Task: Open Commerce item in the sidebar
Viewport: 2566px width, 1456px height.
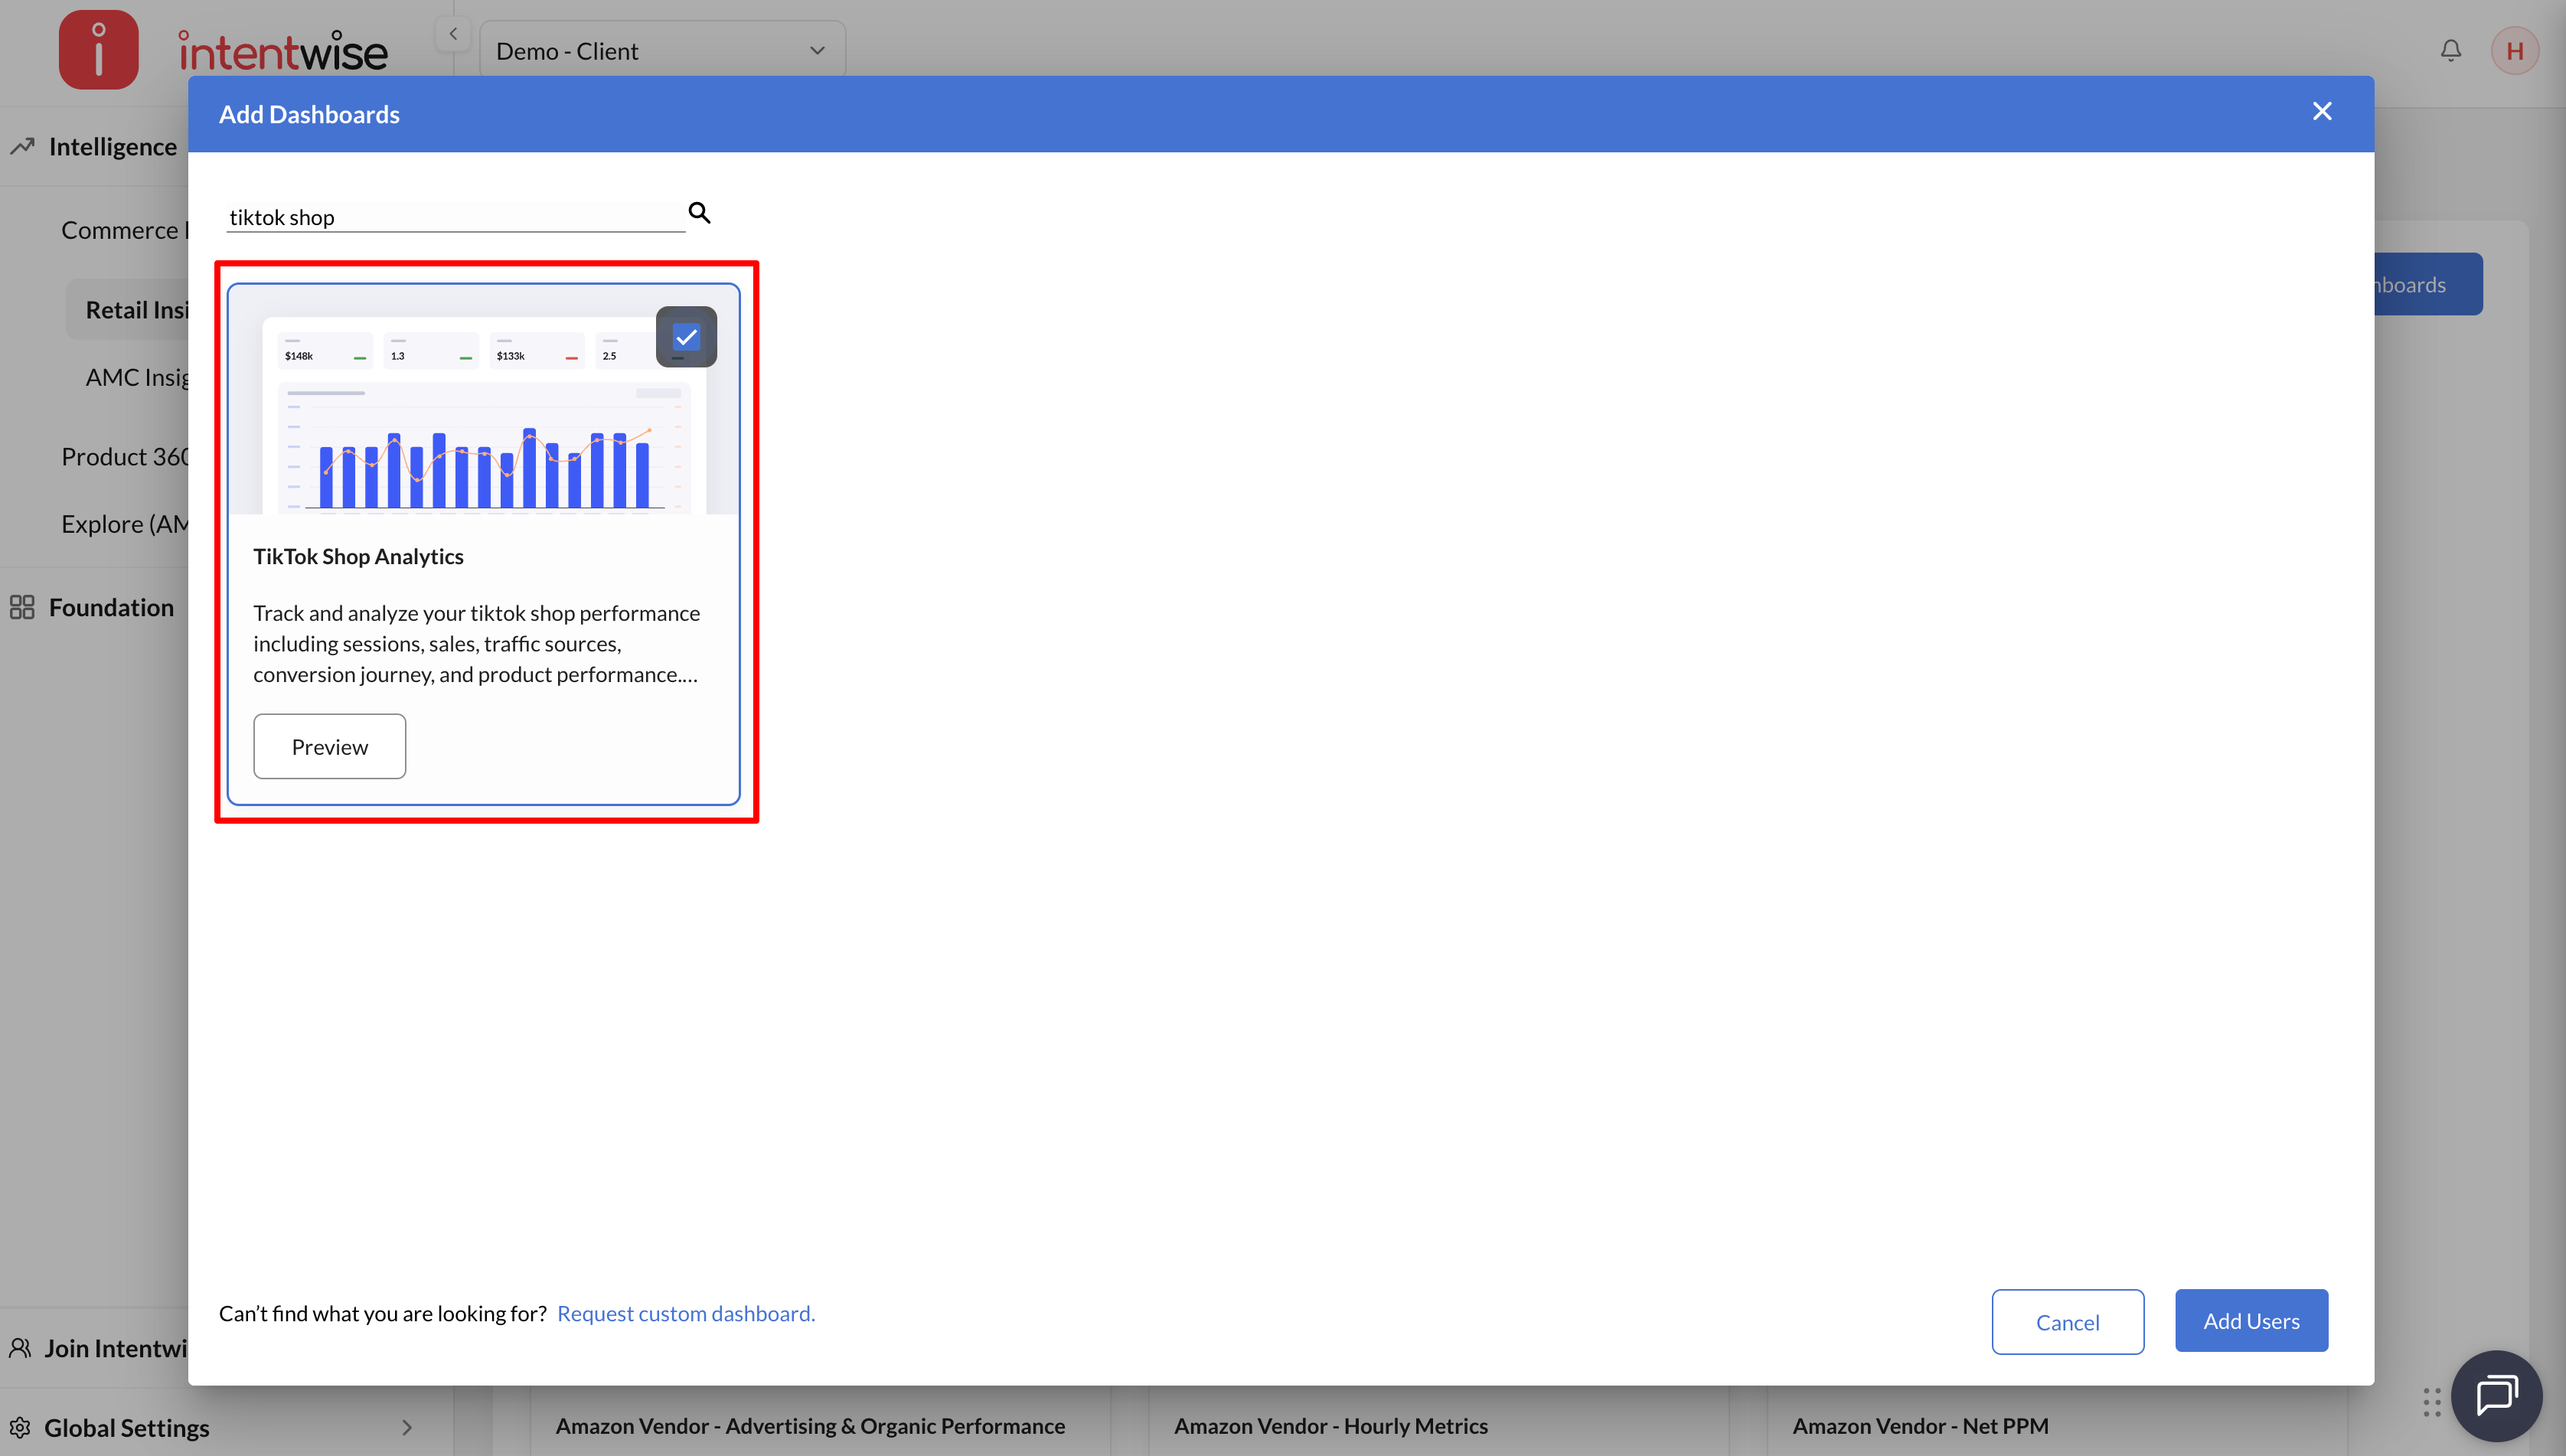Action: 124,230
